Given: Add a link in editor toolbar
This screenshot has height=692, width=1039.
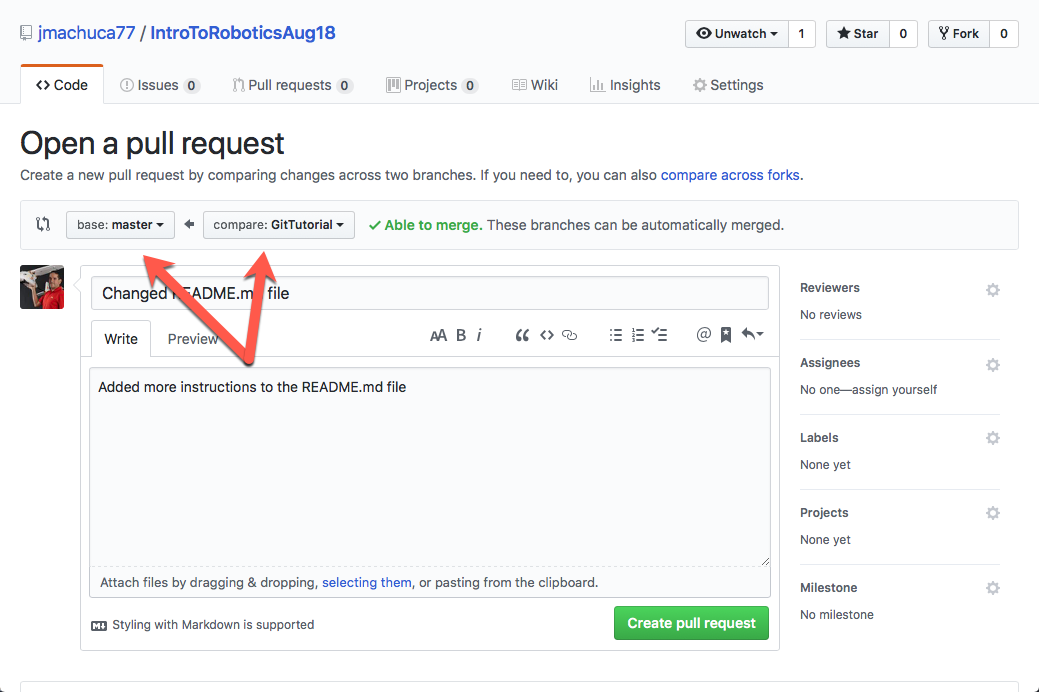Looking at the screenshot, I should pyautogui.click(x=570, y=335).
